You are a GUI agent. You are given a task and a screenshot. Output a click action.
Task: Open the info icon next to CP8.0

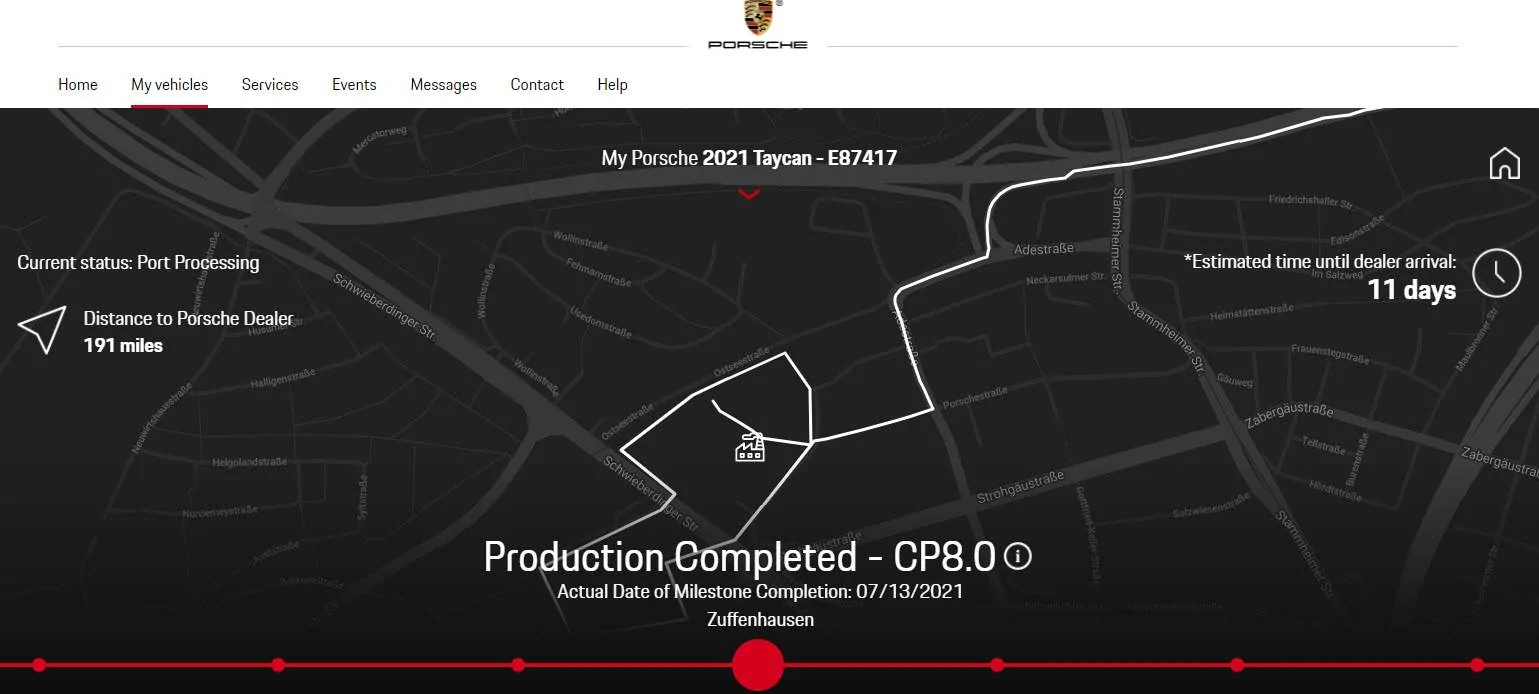[1017, 556]
